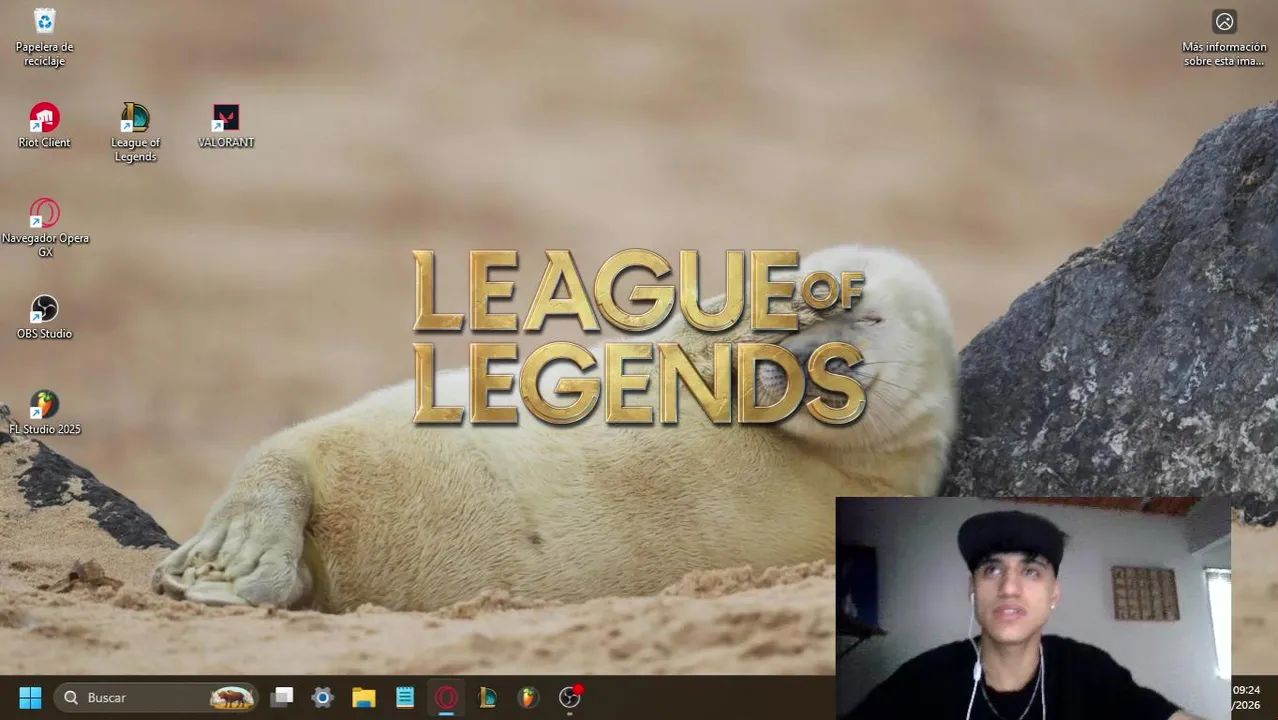Open Notepad from the taskbar
Viewport: 1278px width, 720px height.
tap(405, 697)
